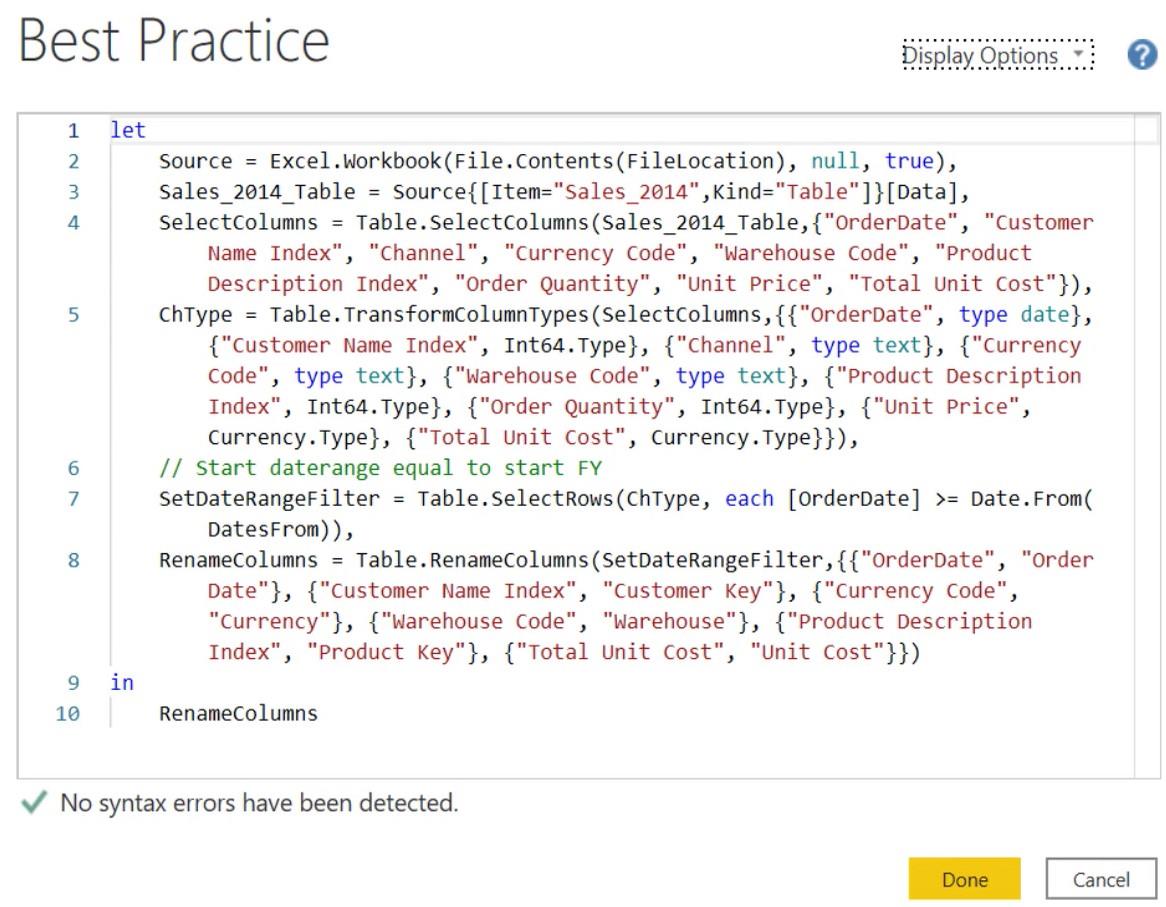The image size is (1166, 907).
Task: Select line number 4 in the gutter
Action: pyautogui.click(x=73, y=222)
